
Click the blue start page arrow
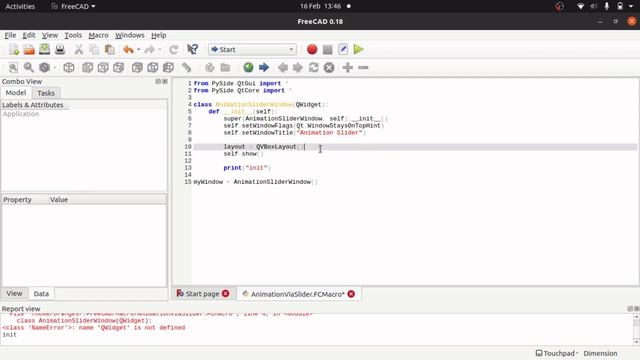tap(264, 67)
